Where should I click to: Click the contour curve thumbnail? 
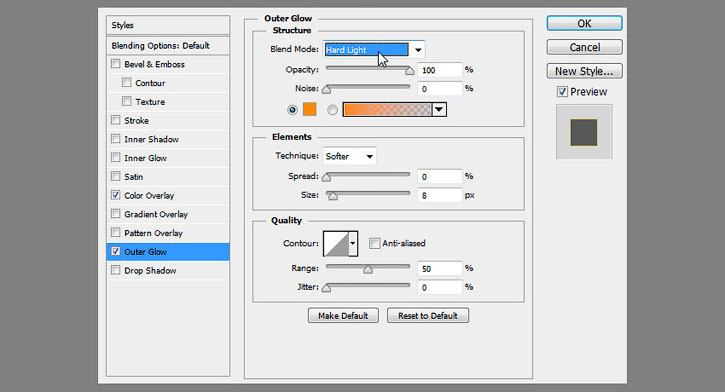pyautogui.click(x=336, y=244)
